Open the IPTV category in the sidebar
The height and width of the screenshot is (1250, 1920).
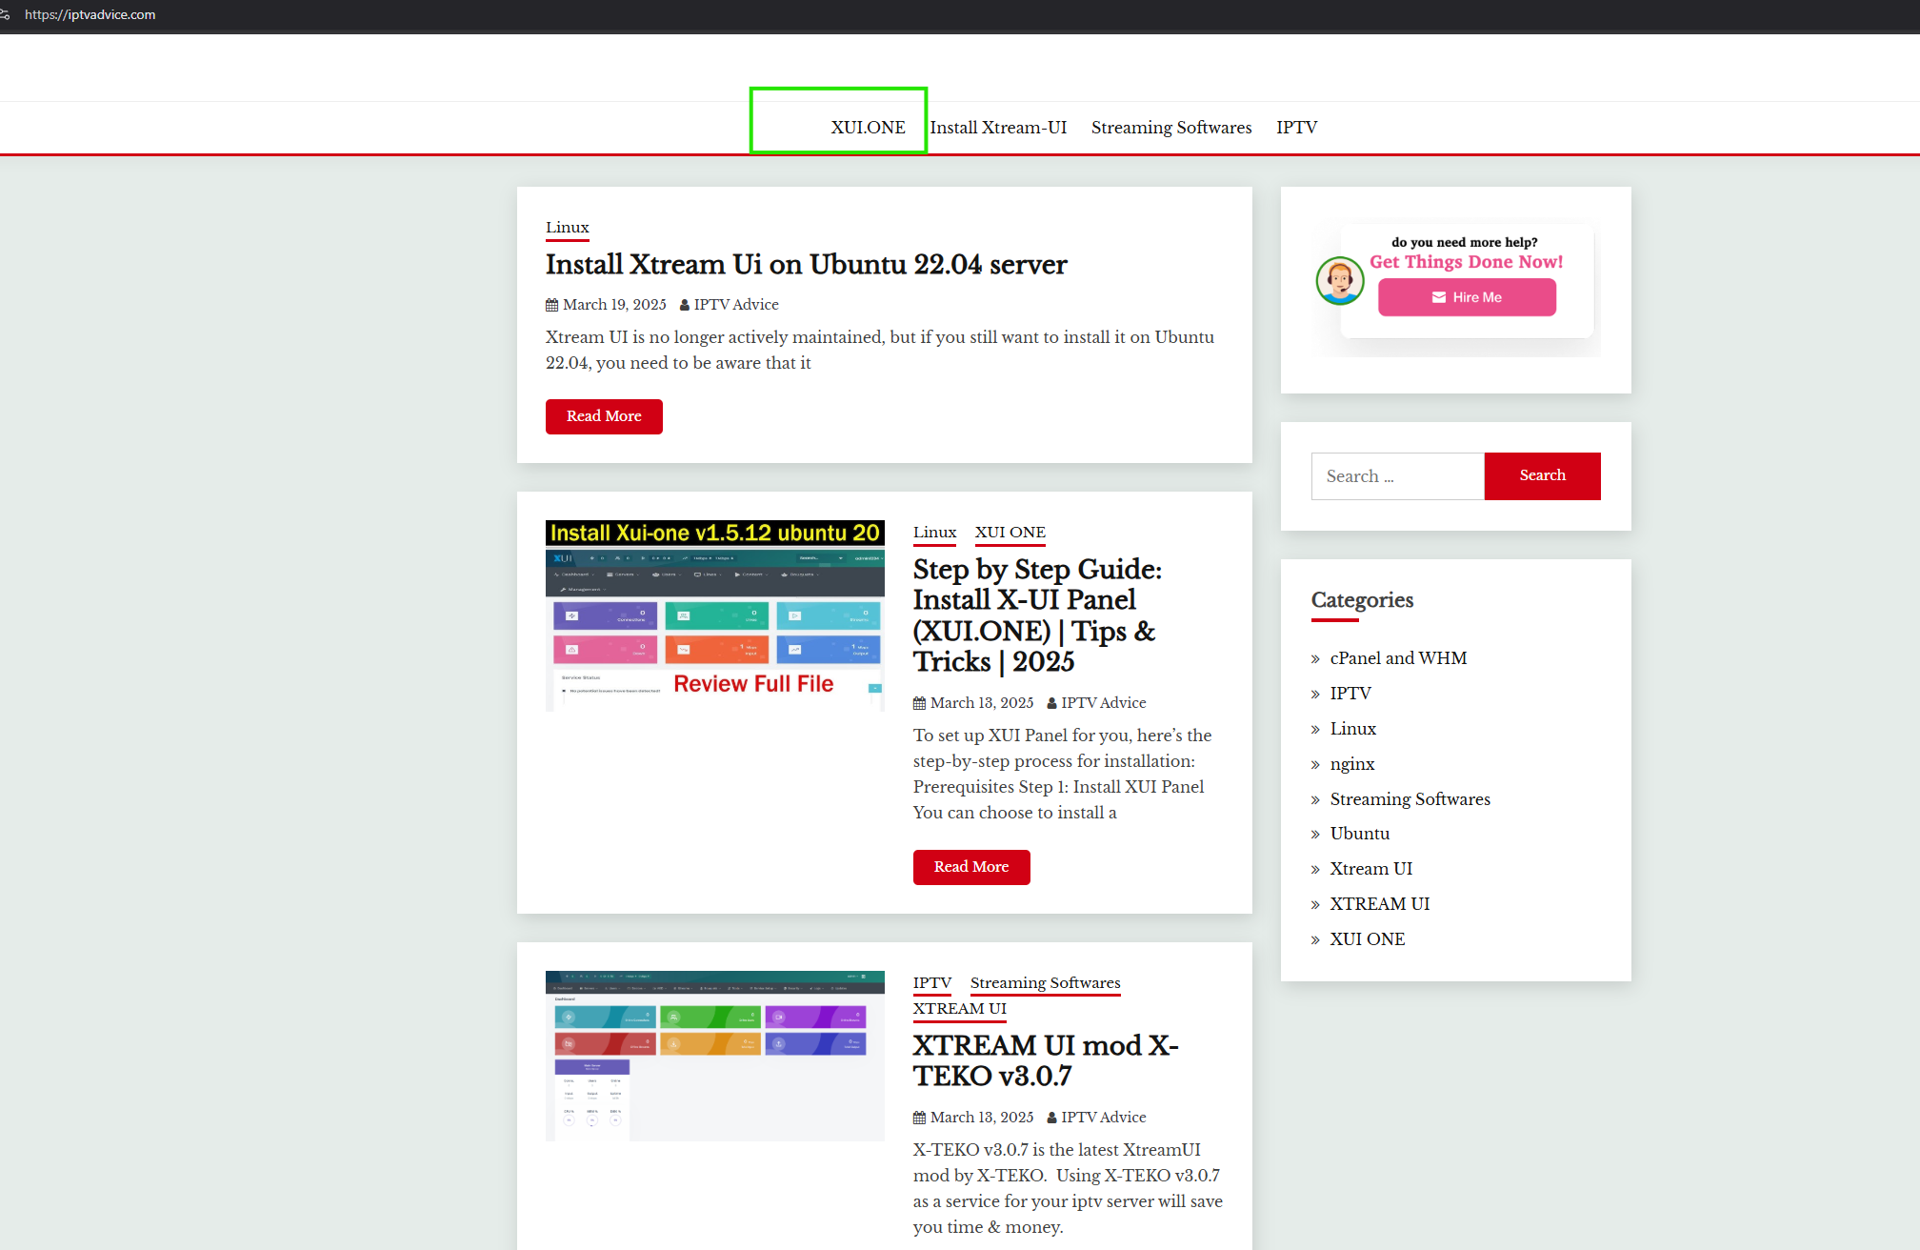pyautogui.click(x=1350, y=693)
